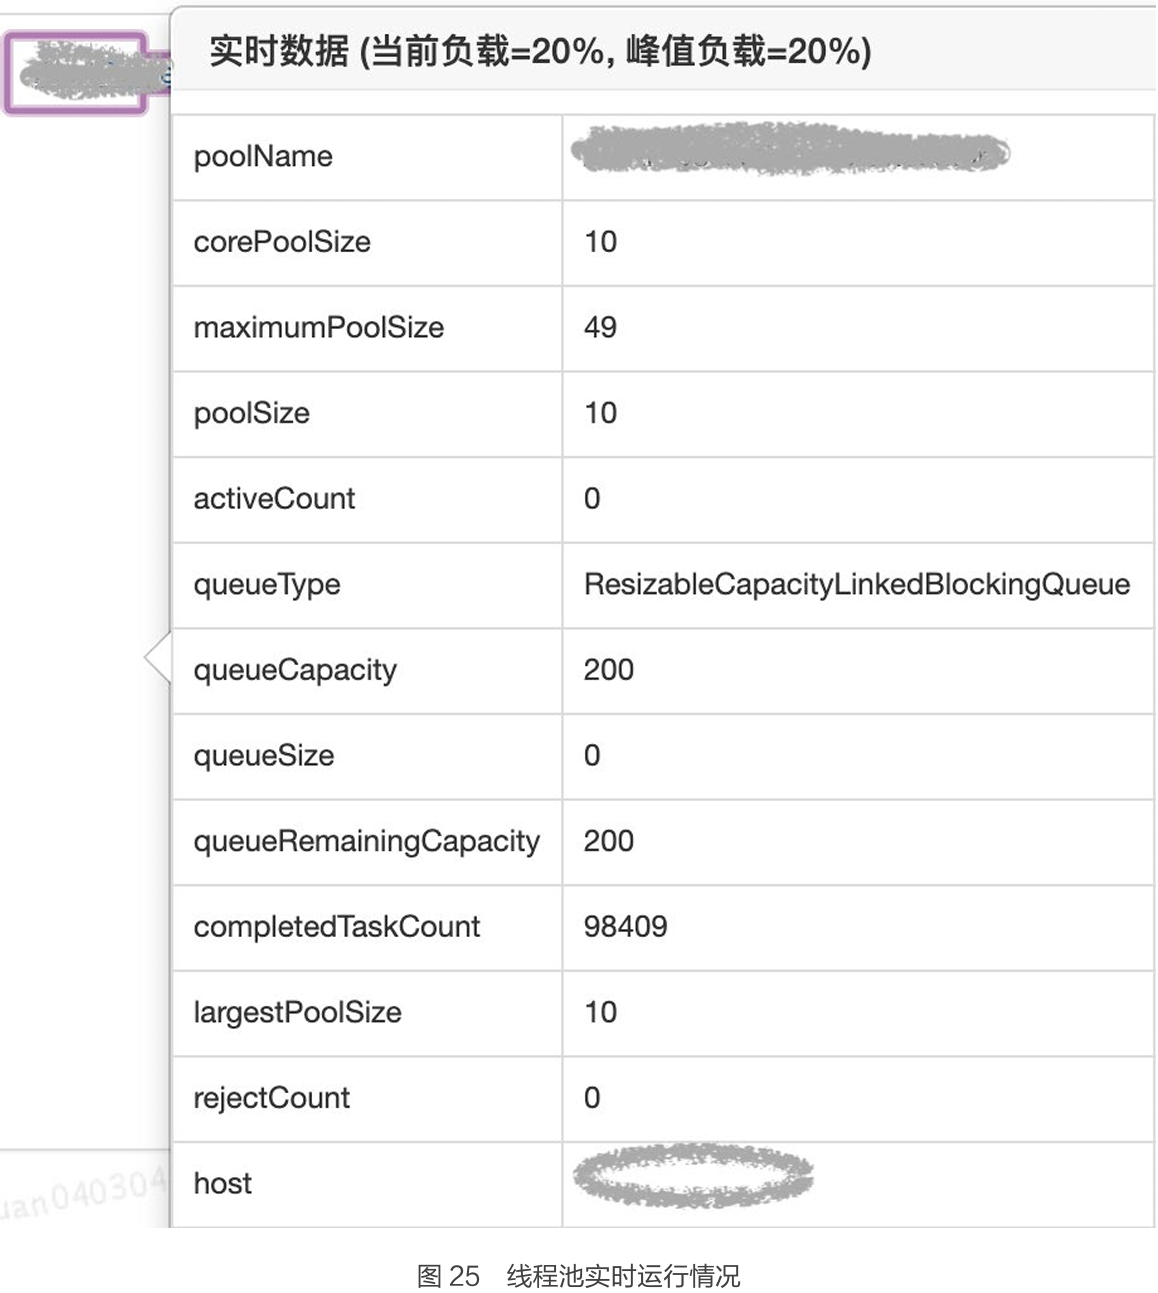Select the rejectCount value 0
This screenshot has height=1293, width=1158.
(x=592, y=1098)
